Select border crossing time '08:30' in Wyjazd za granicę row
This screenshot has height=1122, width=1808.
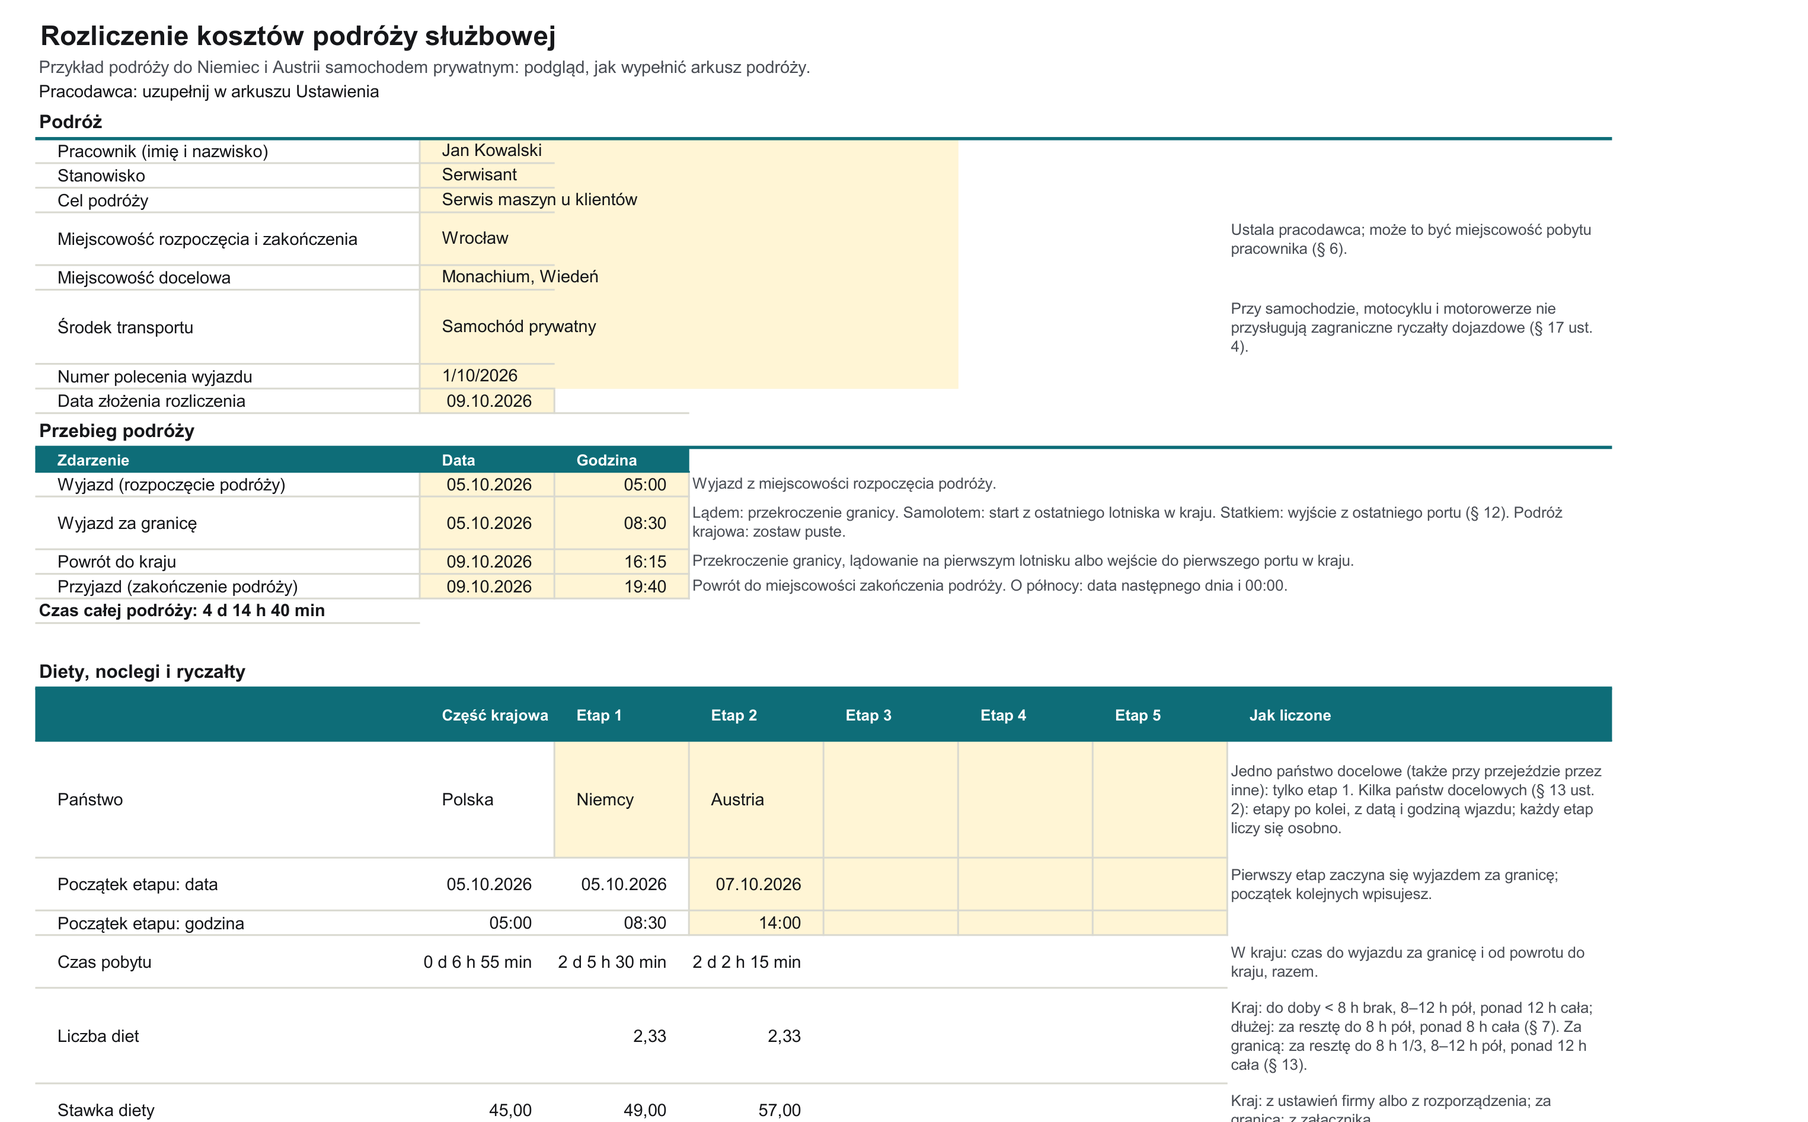click(x=621, y=523)
